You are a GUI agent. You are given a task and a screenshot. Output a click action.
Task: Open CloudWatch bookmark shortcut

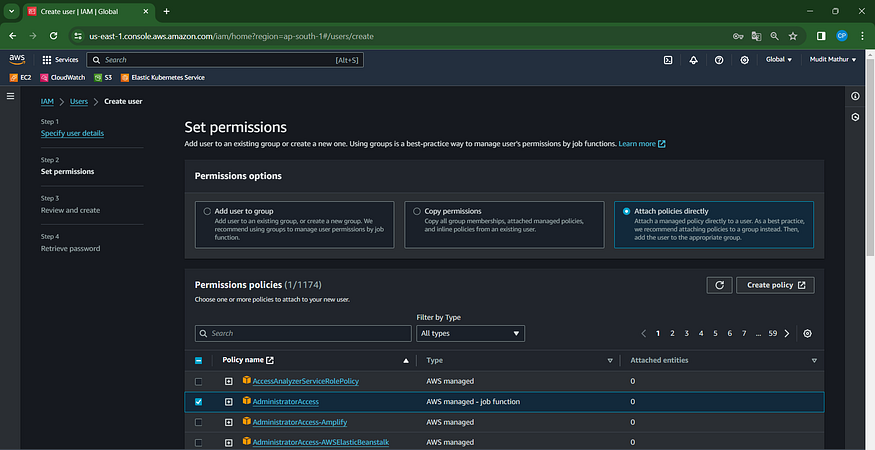(x=62, y=78)
